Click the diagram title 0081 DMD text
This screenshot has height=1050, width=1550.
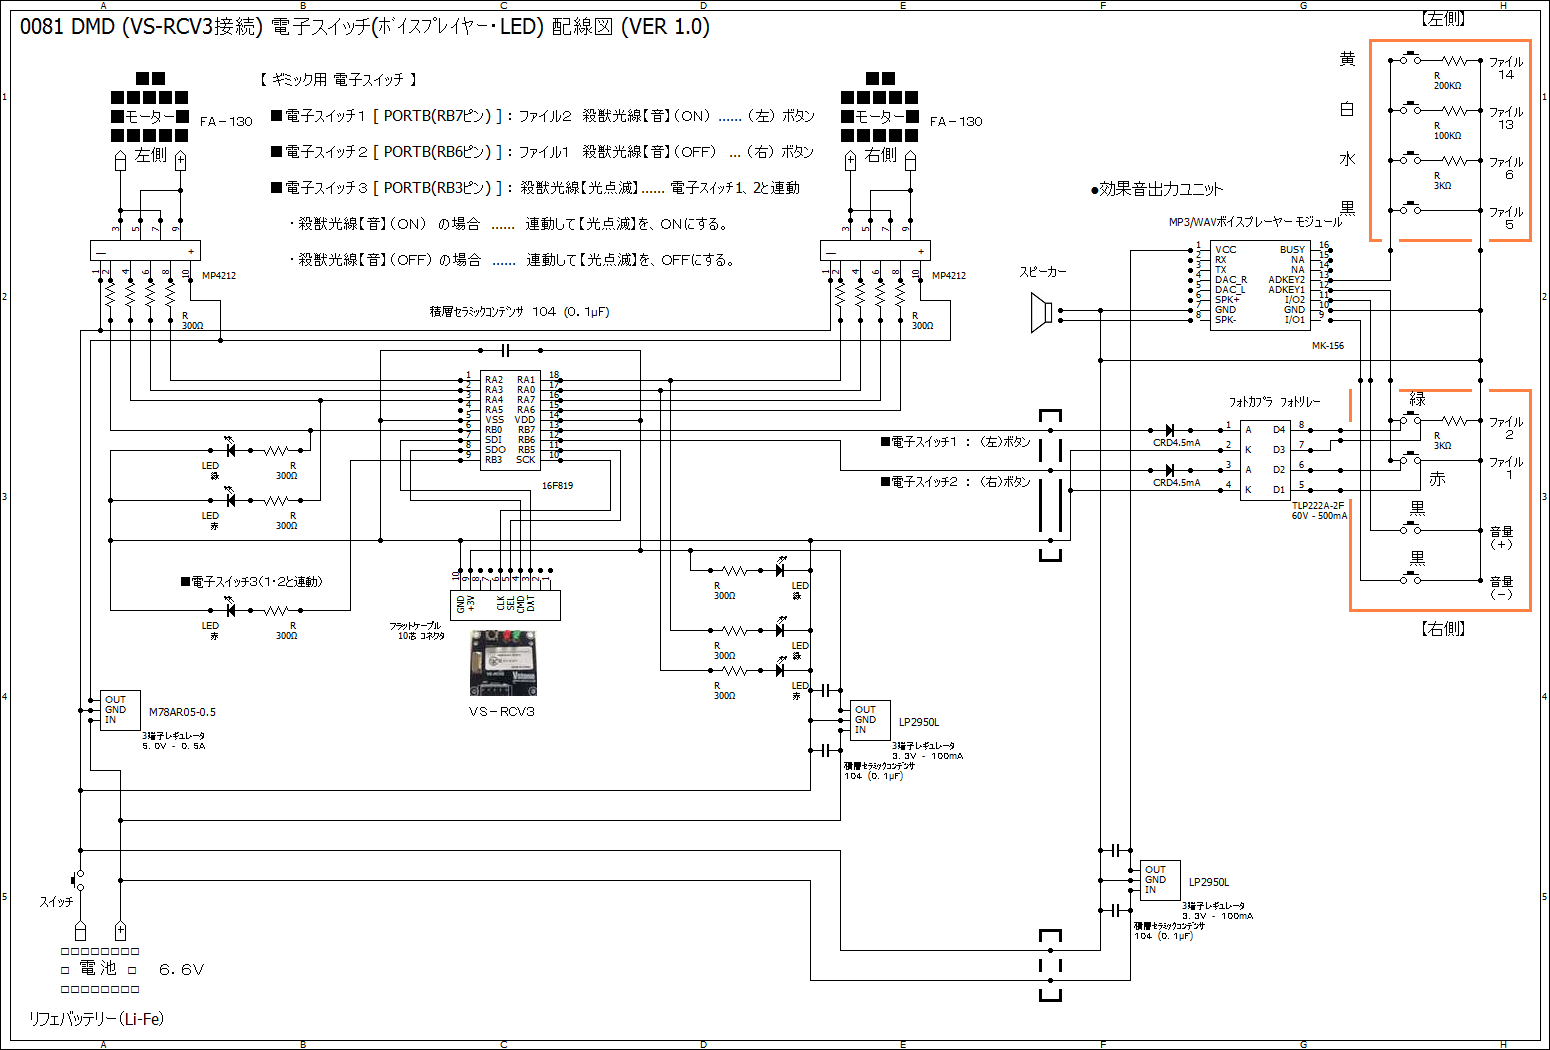pyautogui.click(x=365, y=27)
